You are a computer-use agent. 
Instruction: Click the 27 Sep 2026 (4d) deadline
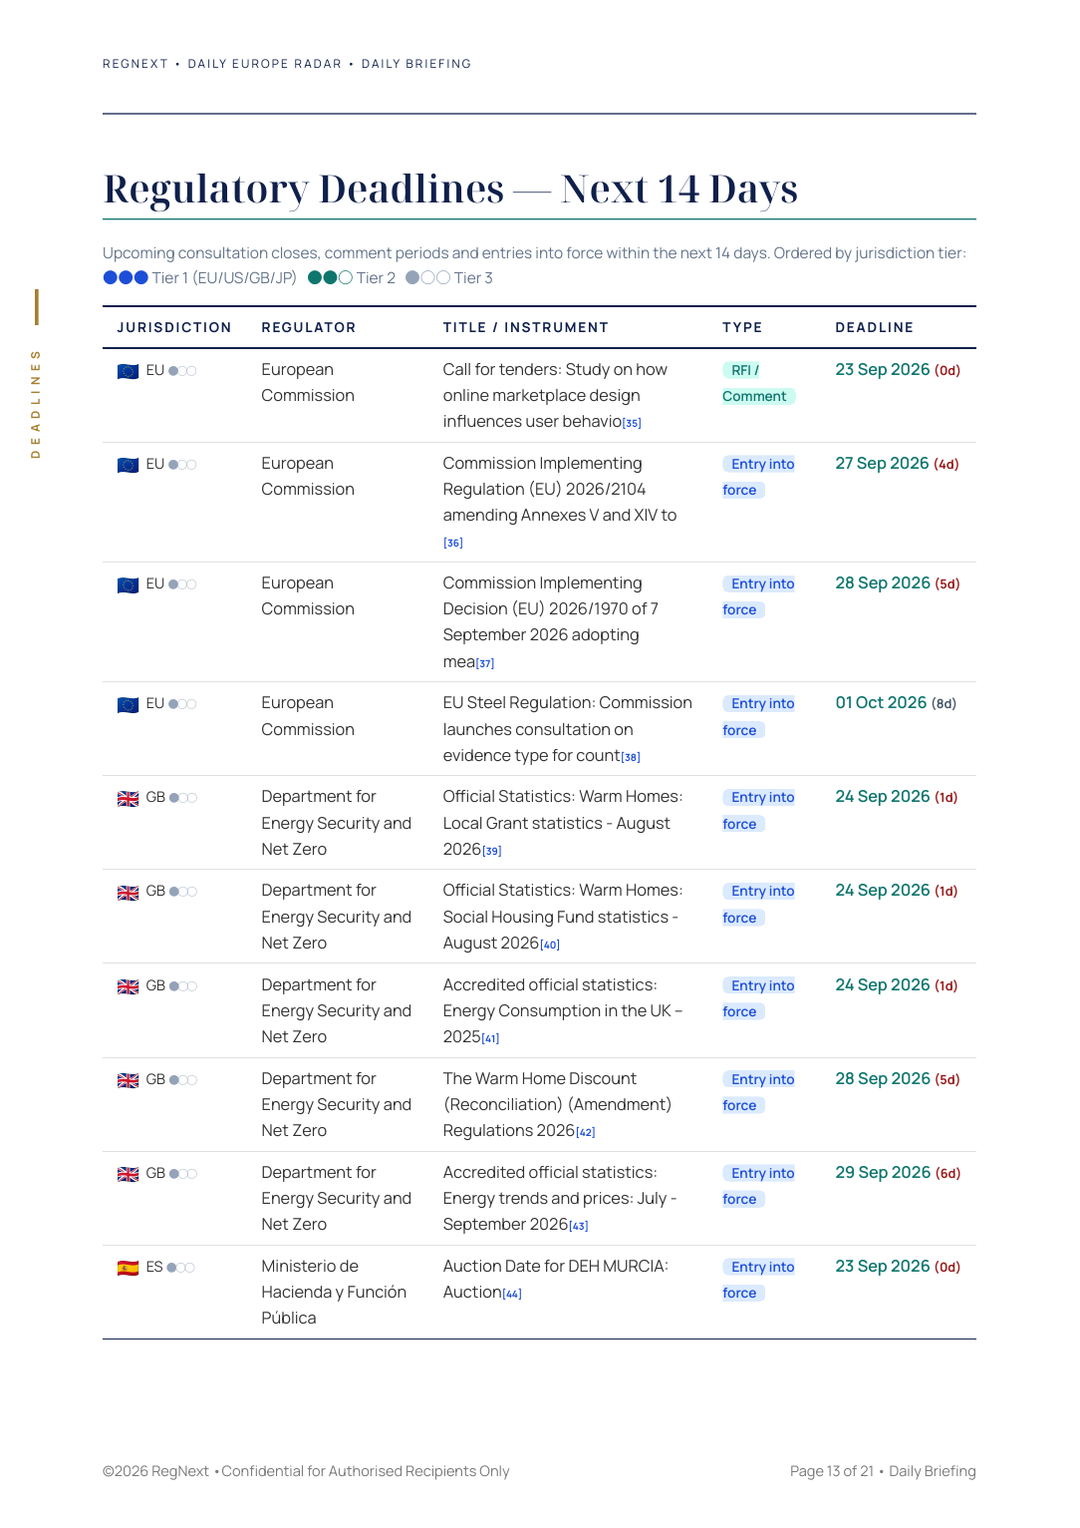pos(897,464)
